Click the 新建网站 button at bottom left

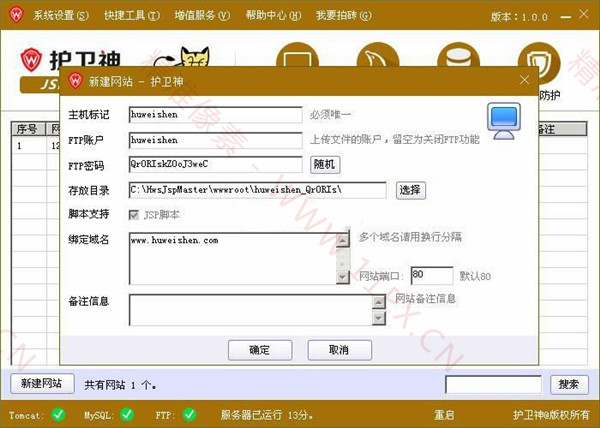pos(42,383)
